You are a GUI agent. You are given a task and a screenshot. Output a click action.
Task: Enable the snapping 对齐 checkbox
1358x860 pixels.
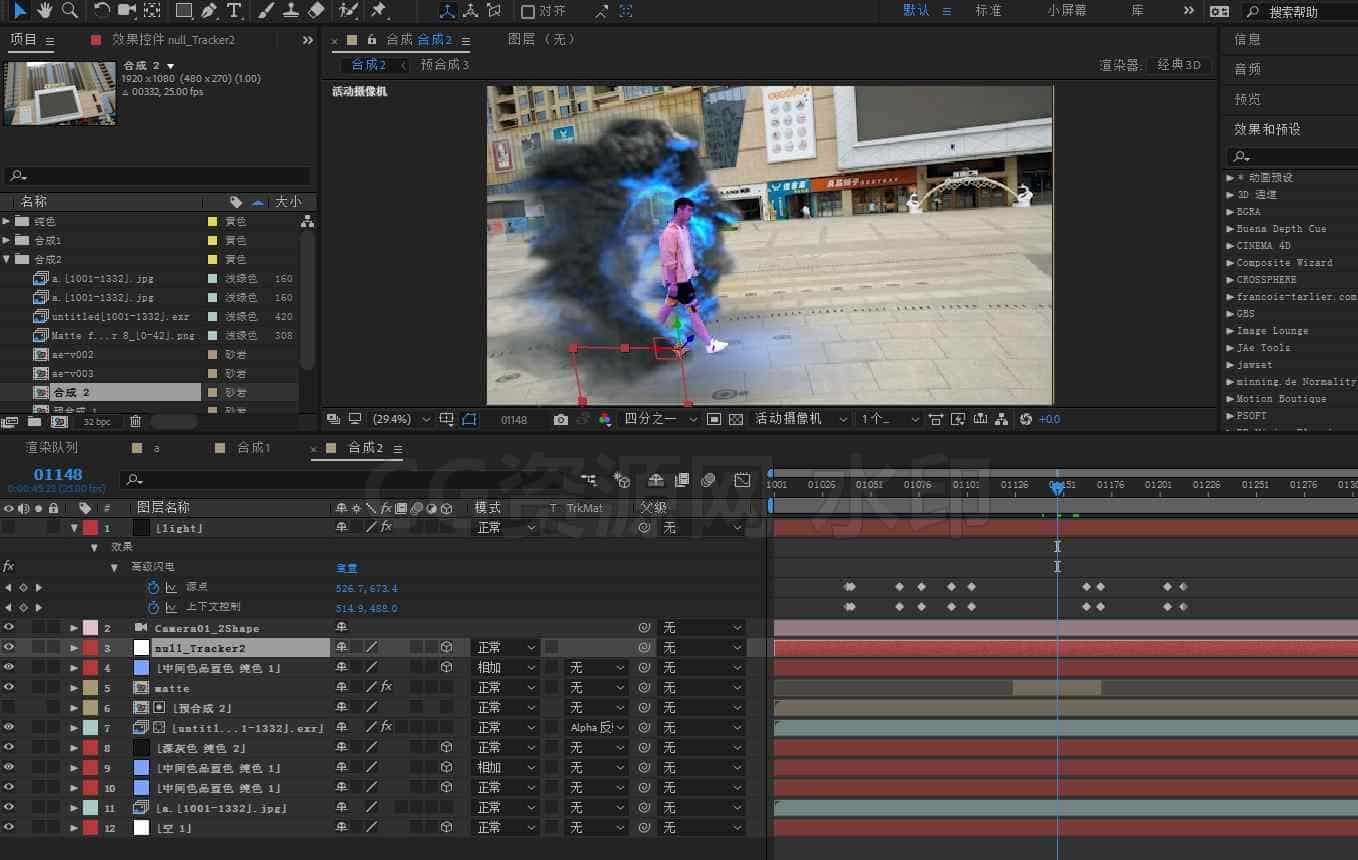528,11
